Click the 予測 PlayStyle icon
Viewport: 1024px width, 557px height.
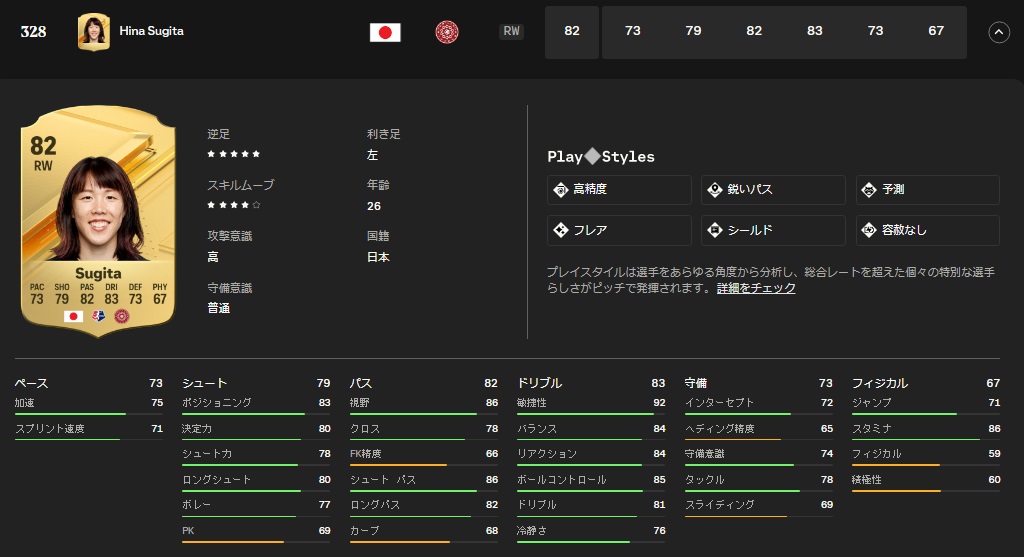pos(868,189)
